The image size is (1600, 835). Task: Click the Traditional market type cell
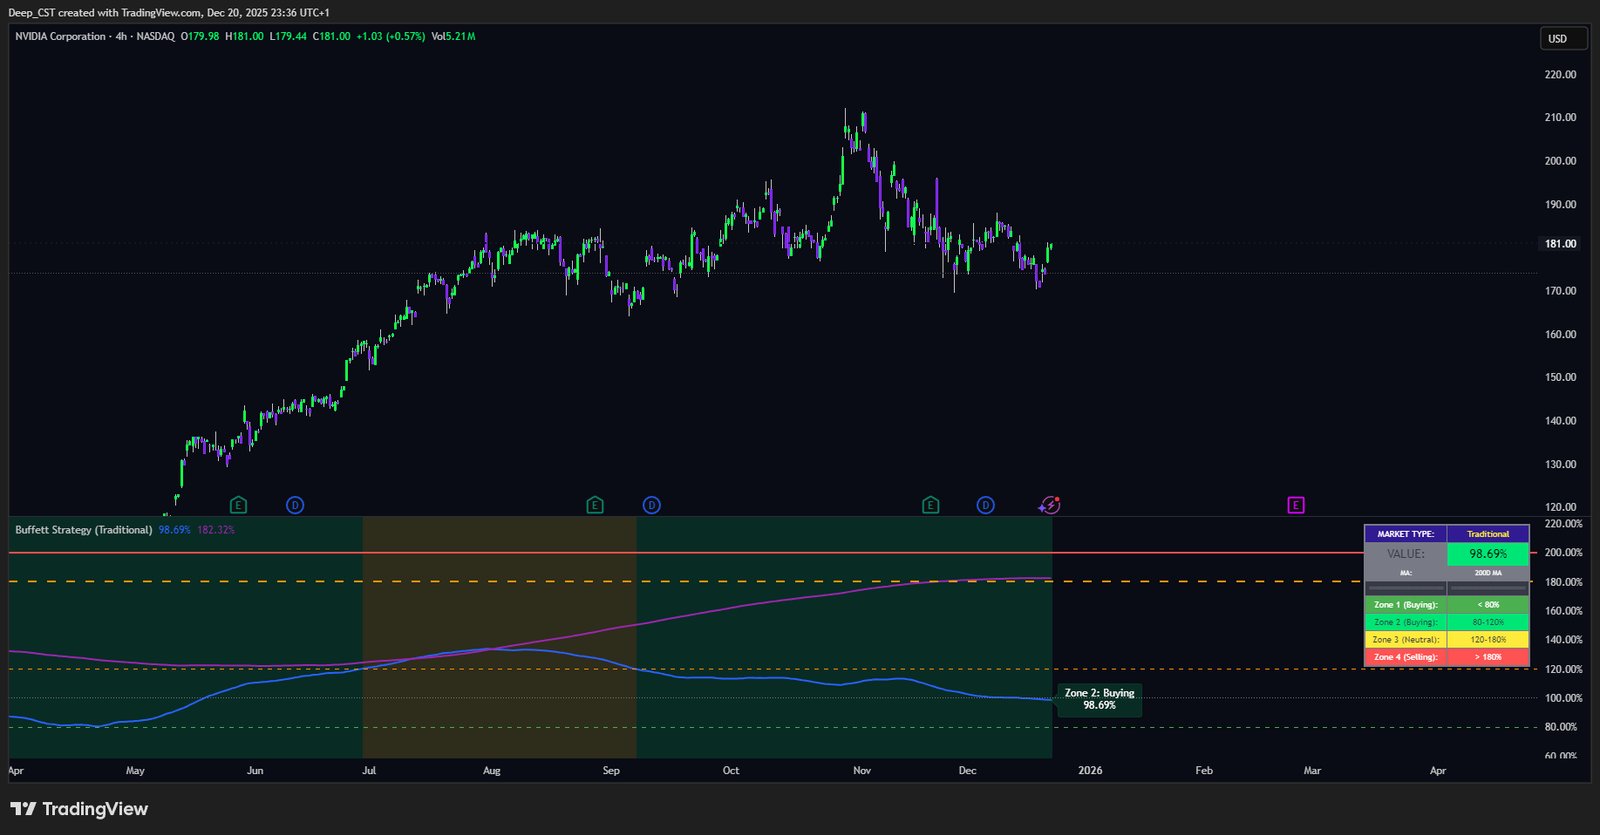1488,534
